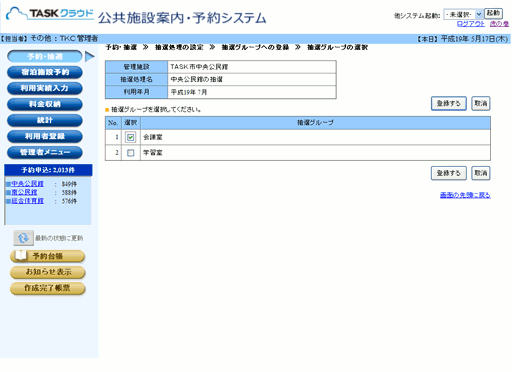Click the No. column header
Image resolution: width=512 pixels, height=372 pixels.
click(113, 123)
